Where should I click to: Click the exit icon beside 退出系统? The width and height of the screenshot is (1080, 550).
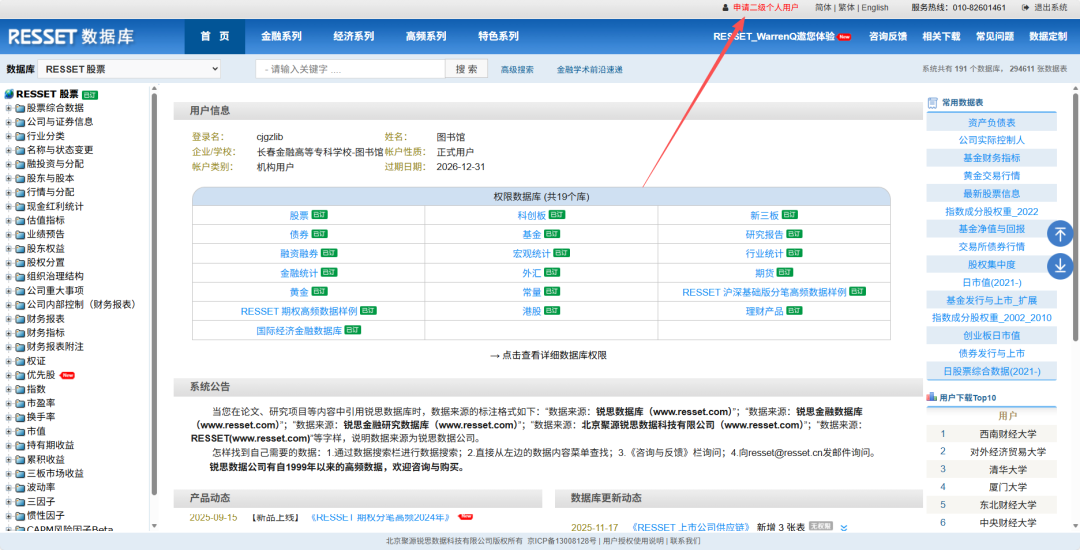pos(1026,8)
